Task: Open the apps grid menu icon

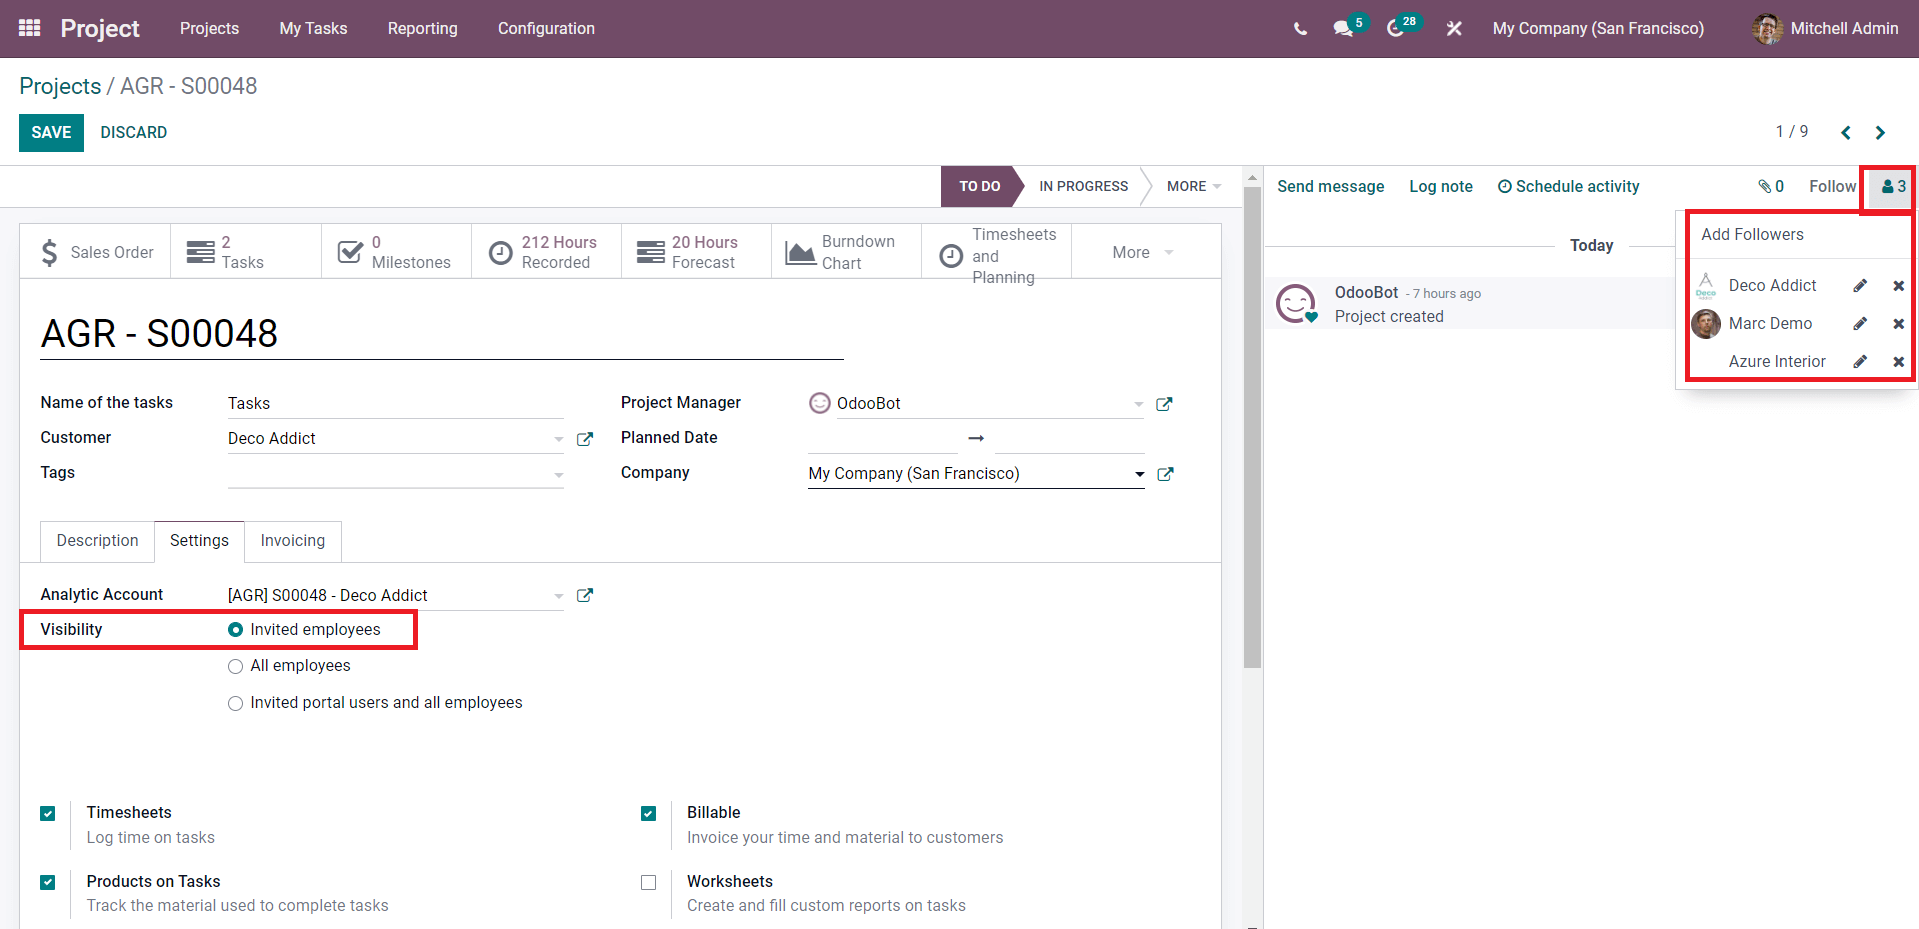Action: [x=30, y=28]
